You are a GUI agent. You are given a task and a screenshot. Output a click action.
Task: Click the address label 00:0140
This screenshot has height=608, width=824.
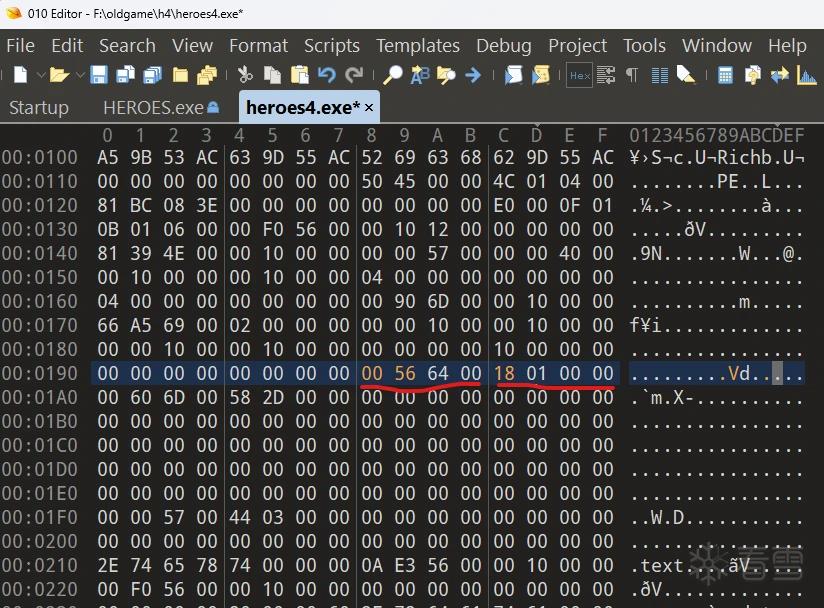pos(40,253)
